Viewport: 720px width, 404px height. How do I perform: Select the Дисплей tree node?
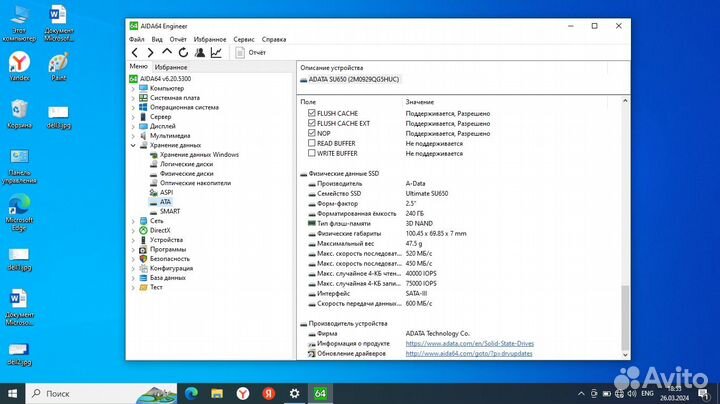pos(163,126)
